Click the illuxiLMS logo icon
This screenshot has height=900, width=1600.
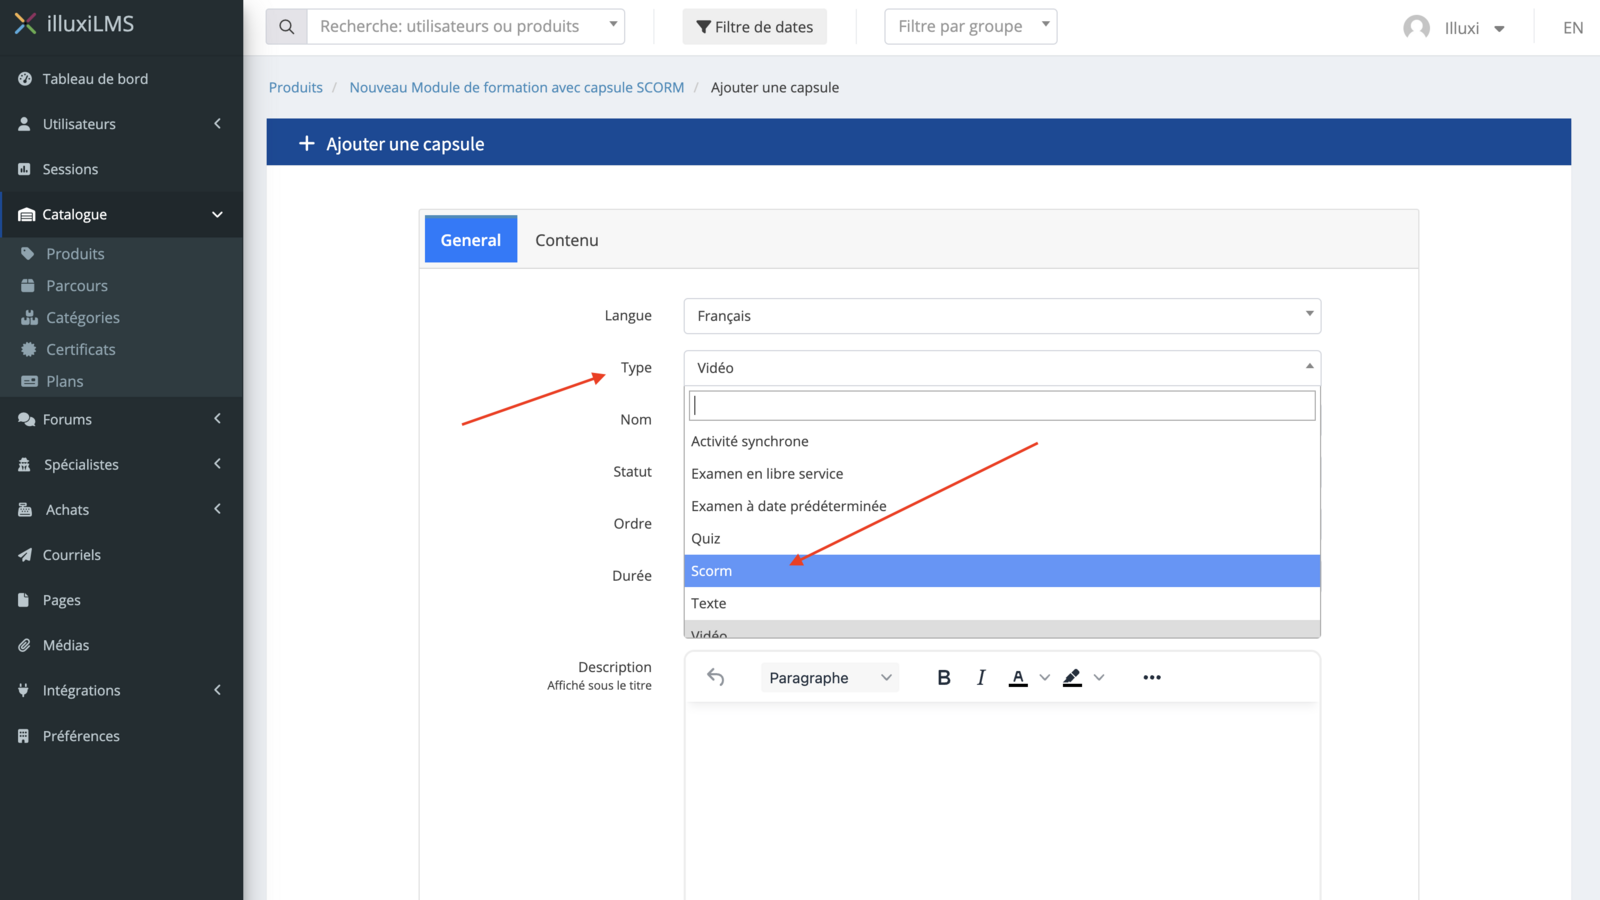[x=25, y=23]
